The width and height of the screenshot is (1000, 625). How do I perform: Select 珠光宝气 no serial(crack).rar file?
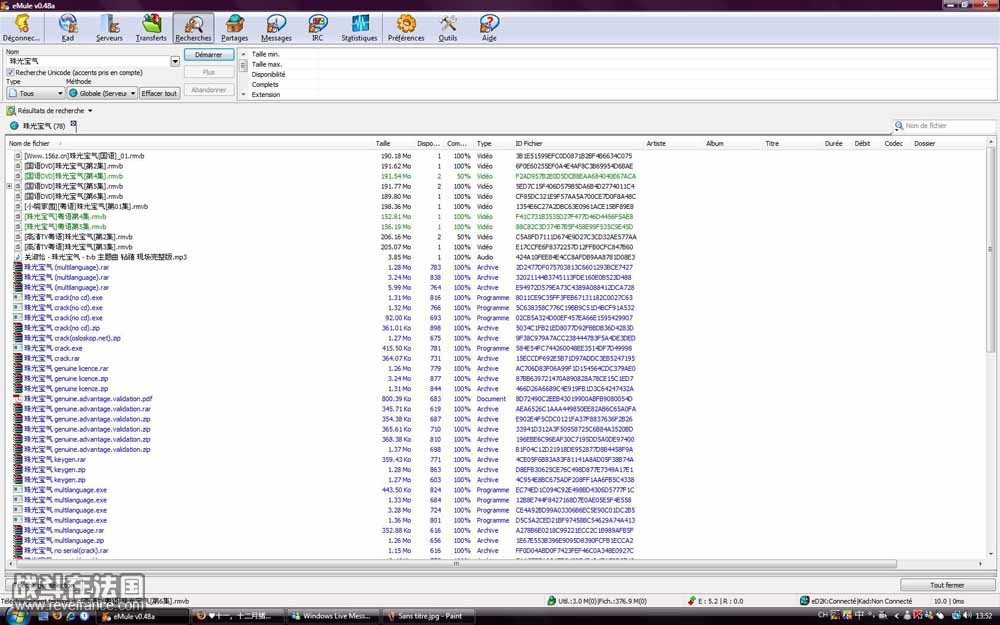(66, 550)
